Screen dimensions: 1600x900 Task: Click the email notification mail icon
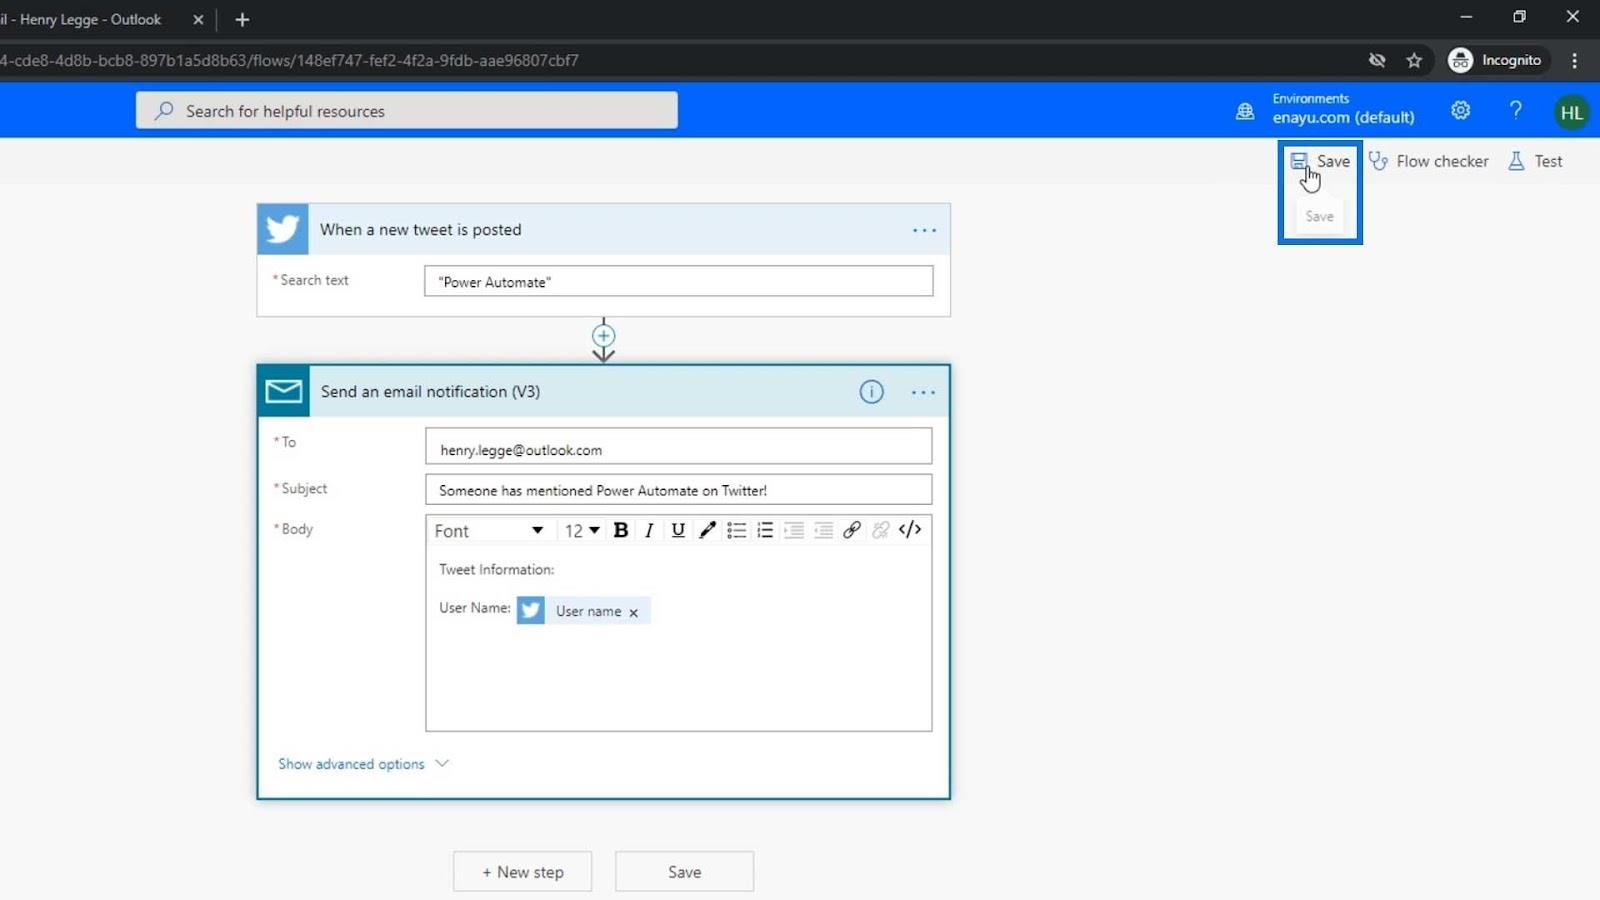[284, 391]
